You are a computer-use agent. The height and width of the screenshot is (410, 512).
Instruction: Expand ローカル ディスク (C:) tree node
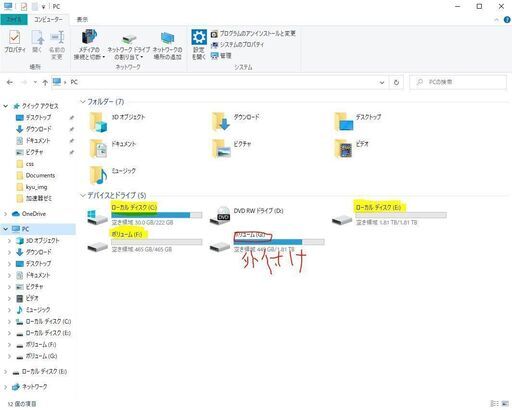(9, 322)
